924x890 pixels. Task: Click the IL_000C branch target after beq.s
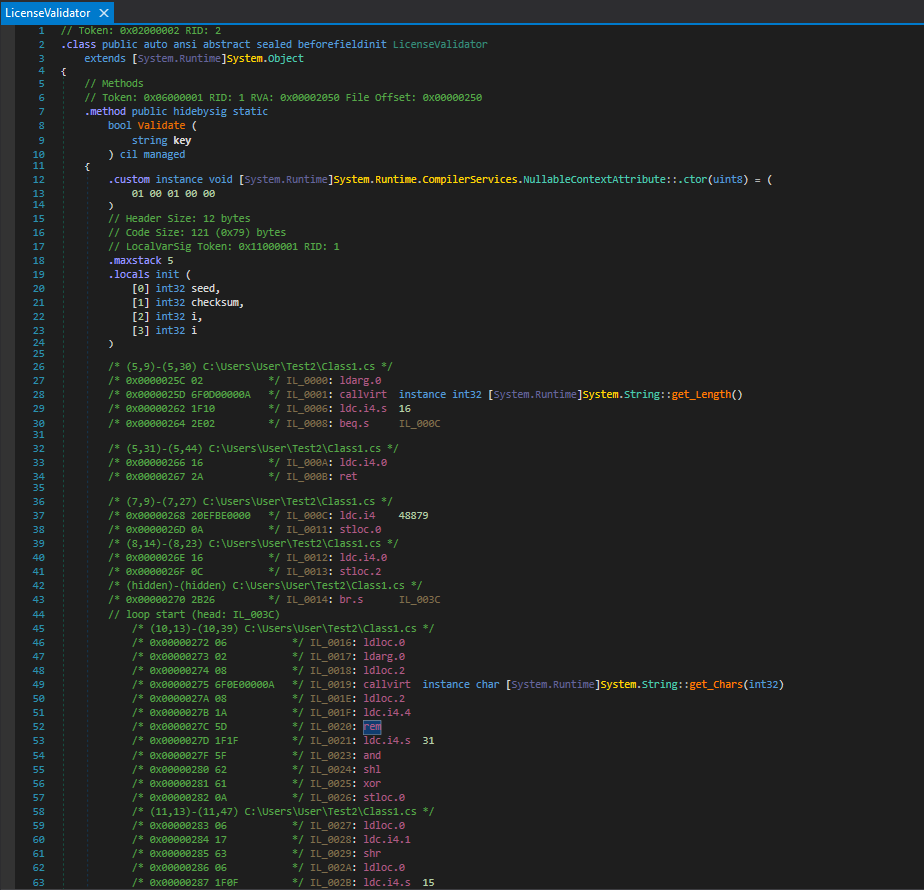pos(420,423)
